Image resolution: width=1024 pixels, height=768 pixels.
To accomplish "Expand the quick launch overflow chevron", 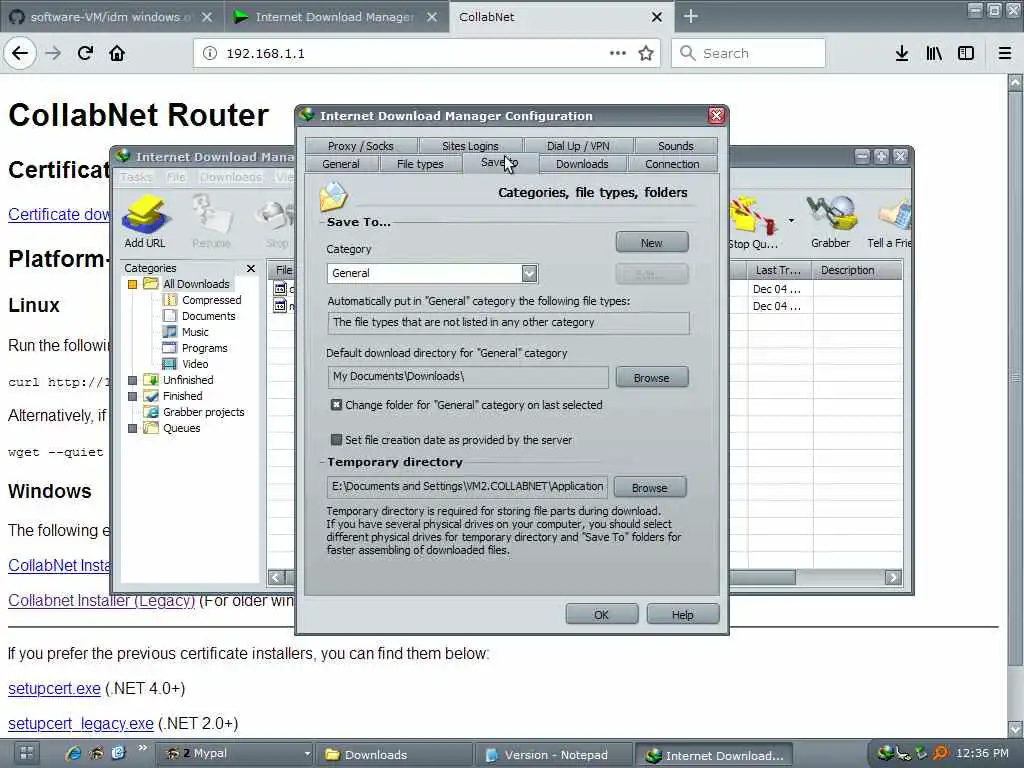I will pos(143,748).
